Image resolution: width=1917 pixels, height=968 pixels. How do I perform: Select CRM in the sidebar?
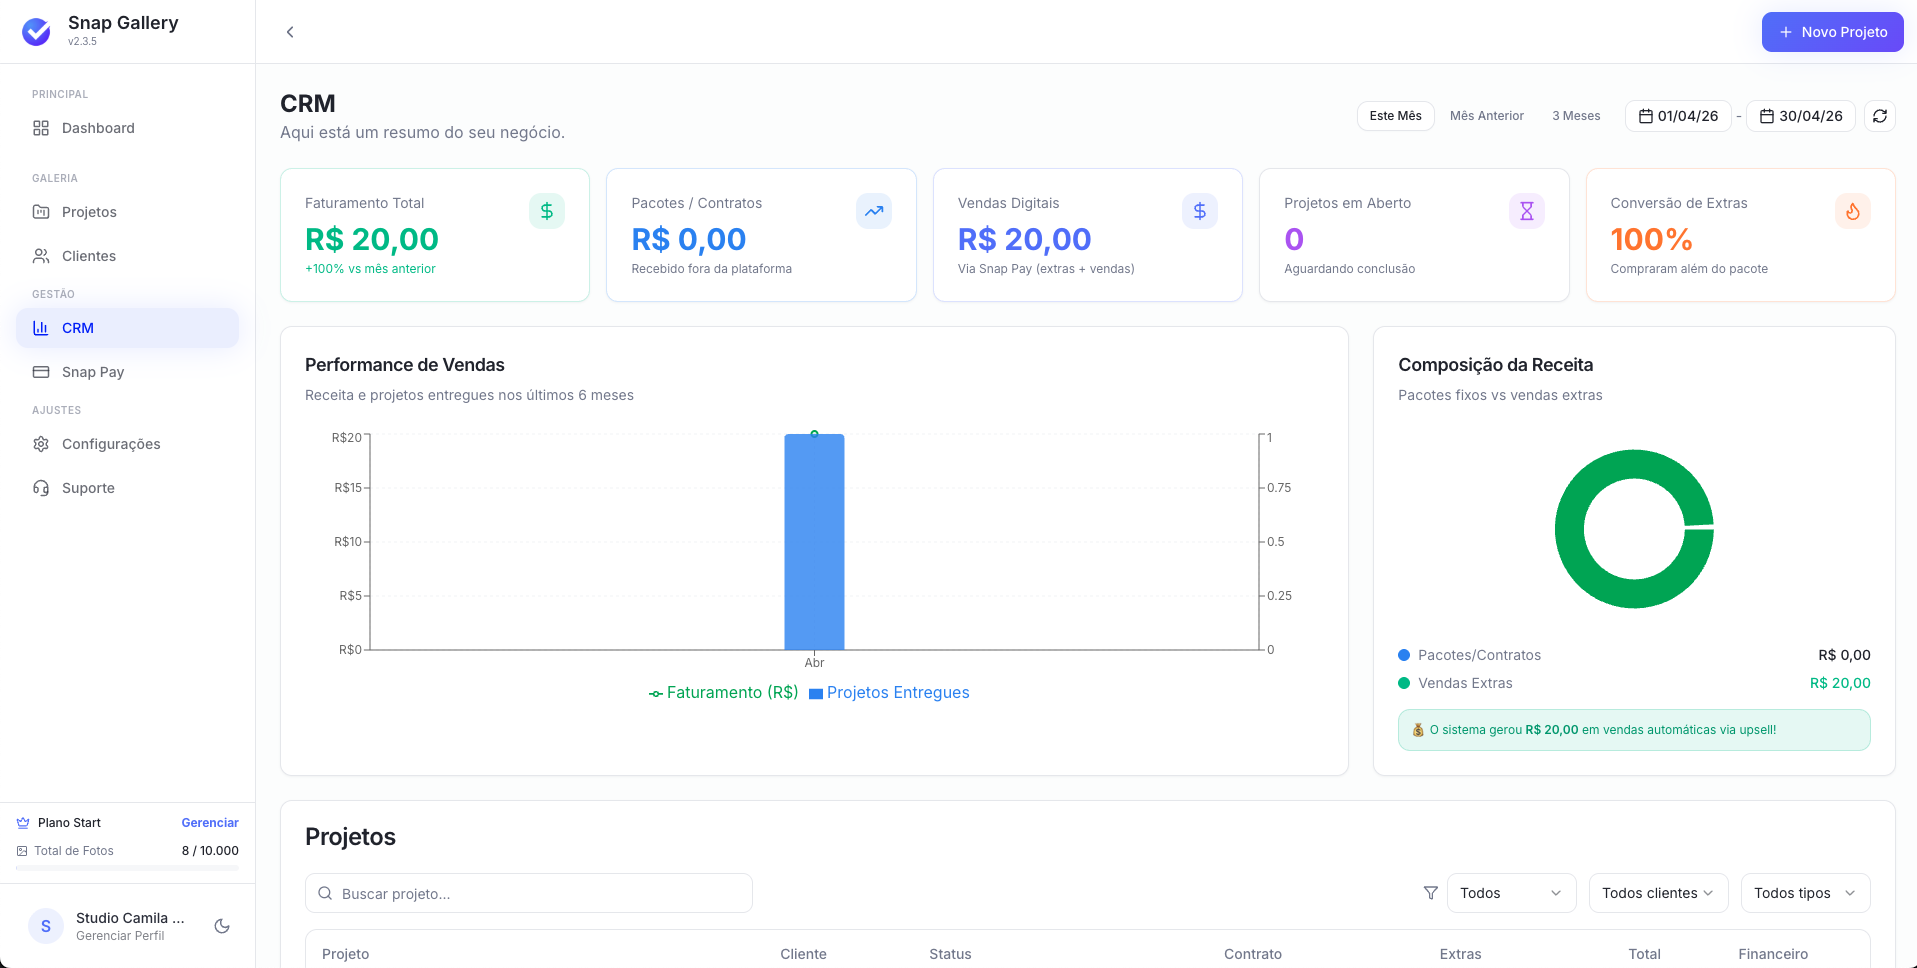[127, 328]
